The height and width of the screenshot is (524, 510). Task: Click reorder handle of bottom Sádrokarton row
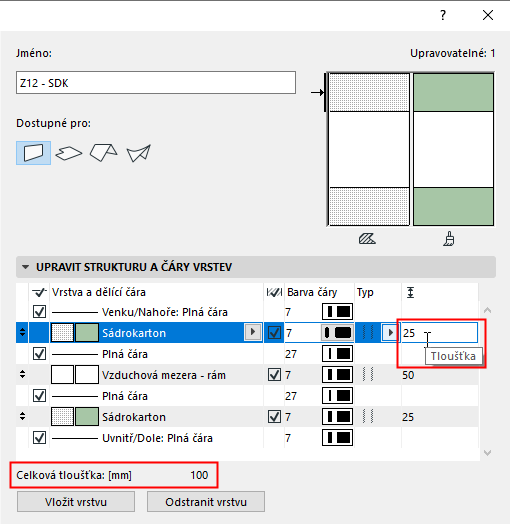click(x=22, y=416)
